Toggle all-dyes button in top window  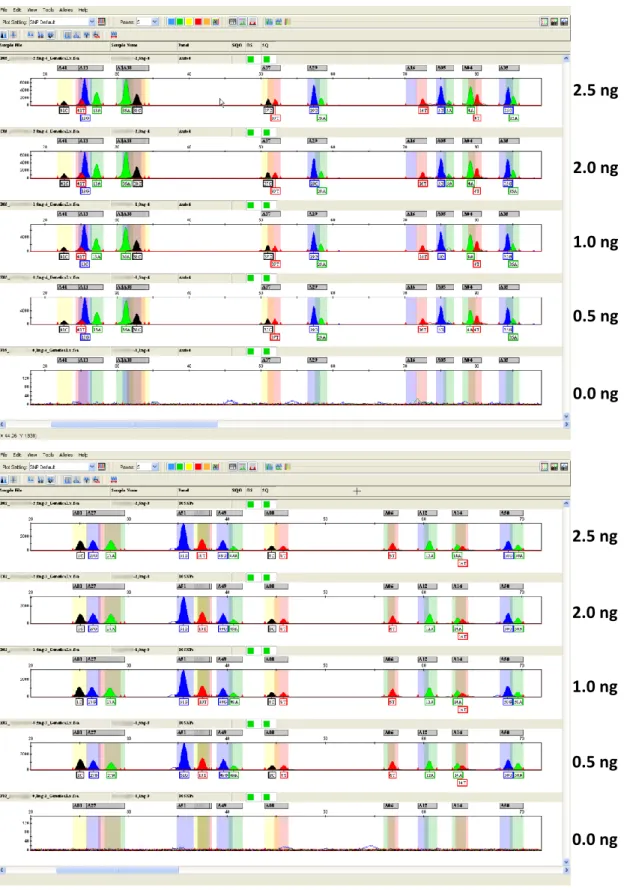(216, 22)
